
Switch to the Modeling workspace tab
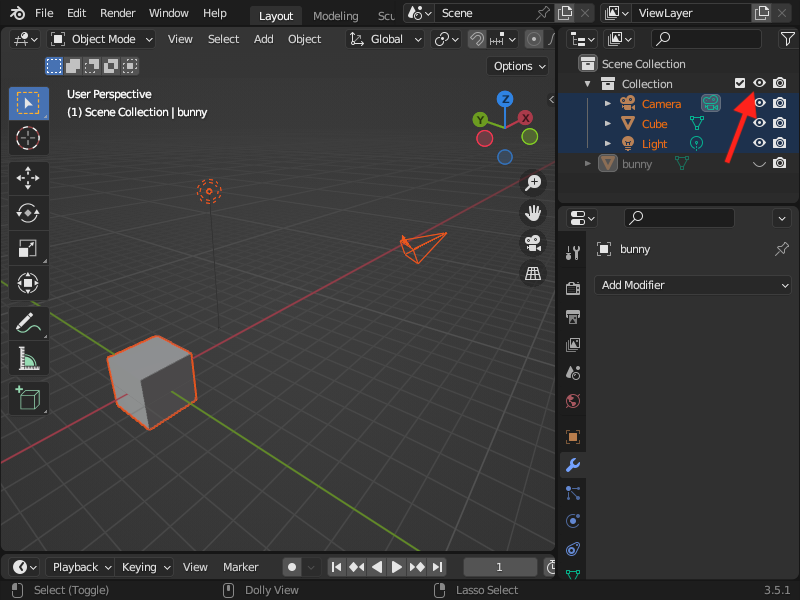point(335,16)
